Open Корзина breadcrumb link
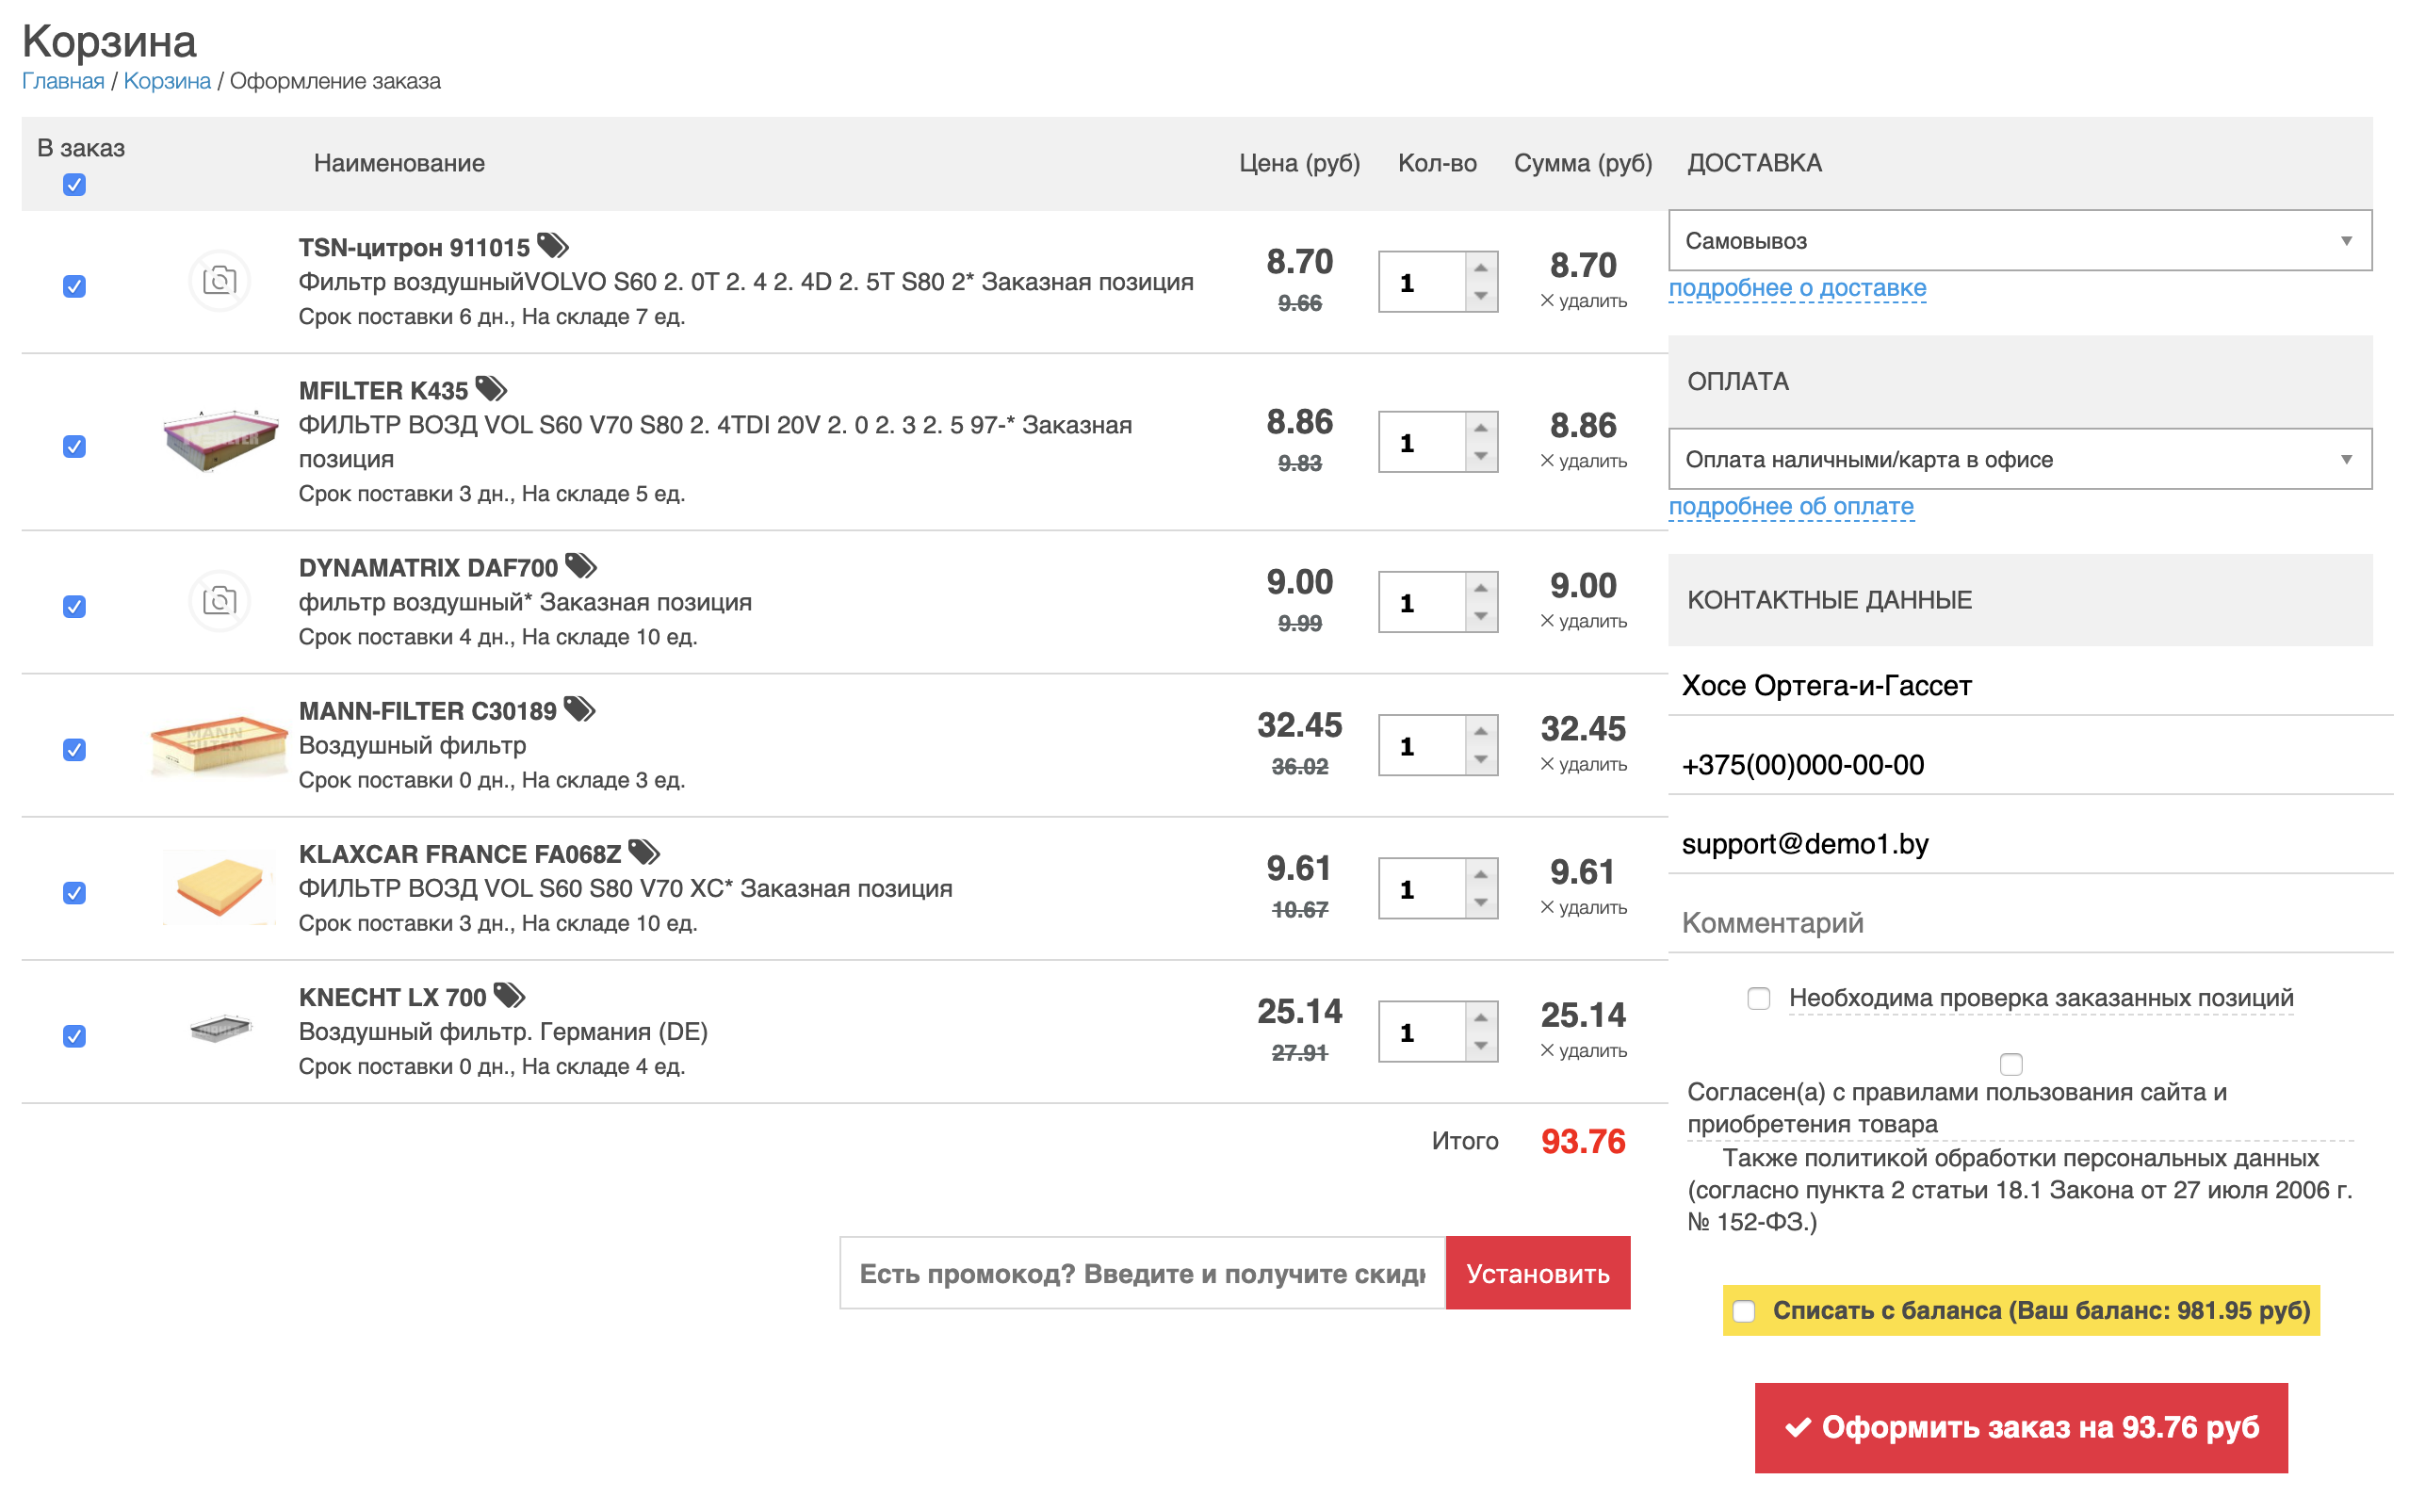2409x1512 pixels. [x=167, y=81]
